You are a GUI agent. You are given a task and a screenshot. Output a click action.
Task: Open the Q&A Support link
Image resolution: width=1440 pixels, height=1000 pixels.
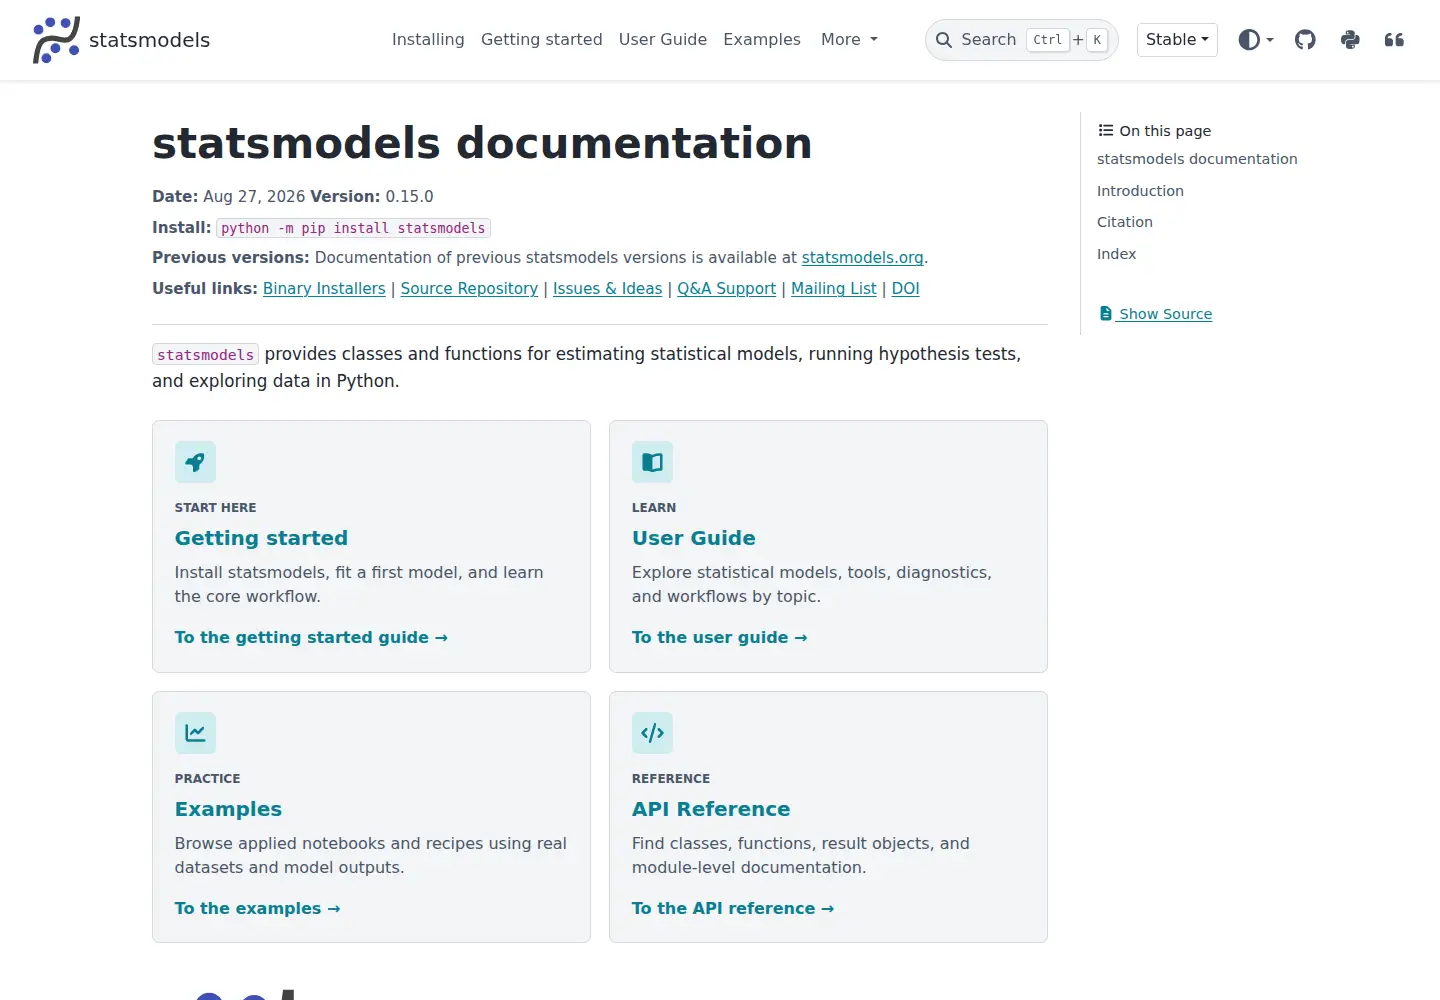click(726, 289)
